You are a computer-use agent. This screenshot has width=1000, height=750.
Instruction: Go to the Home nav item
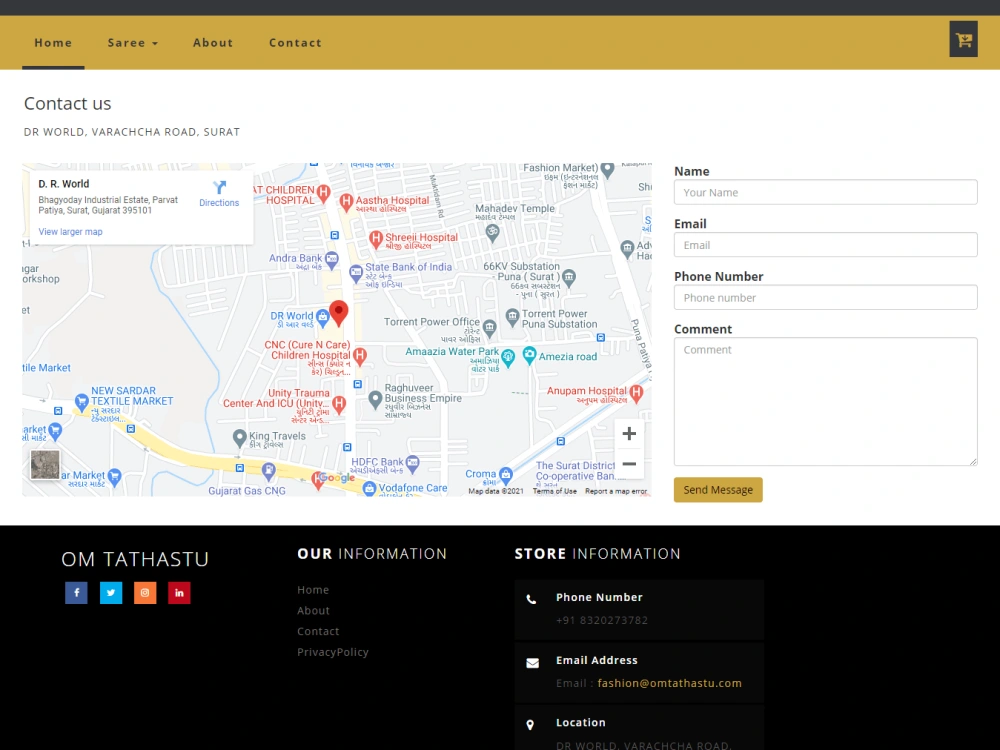(x=54, y=43)
